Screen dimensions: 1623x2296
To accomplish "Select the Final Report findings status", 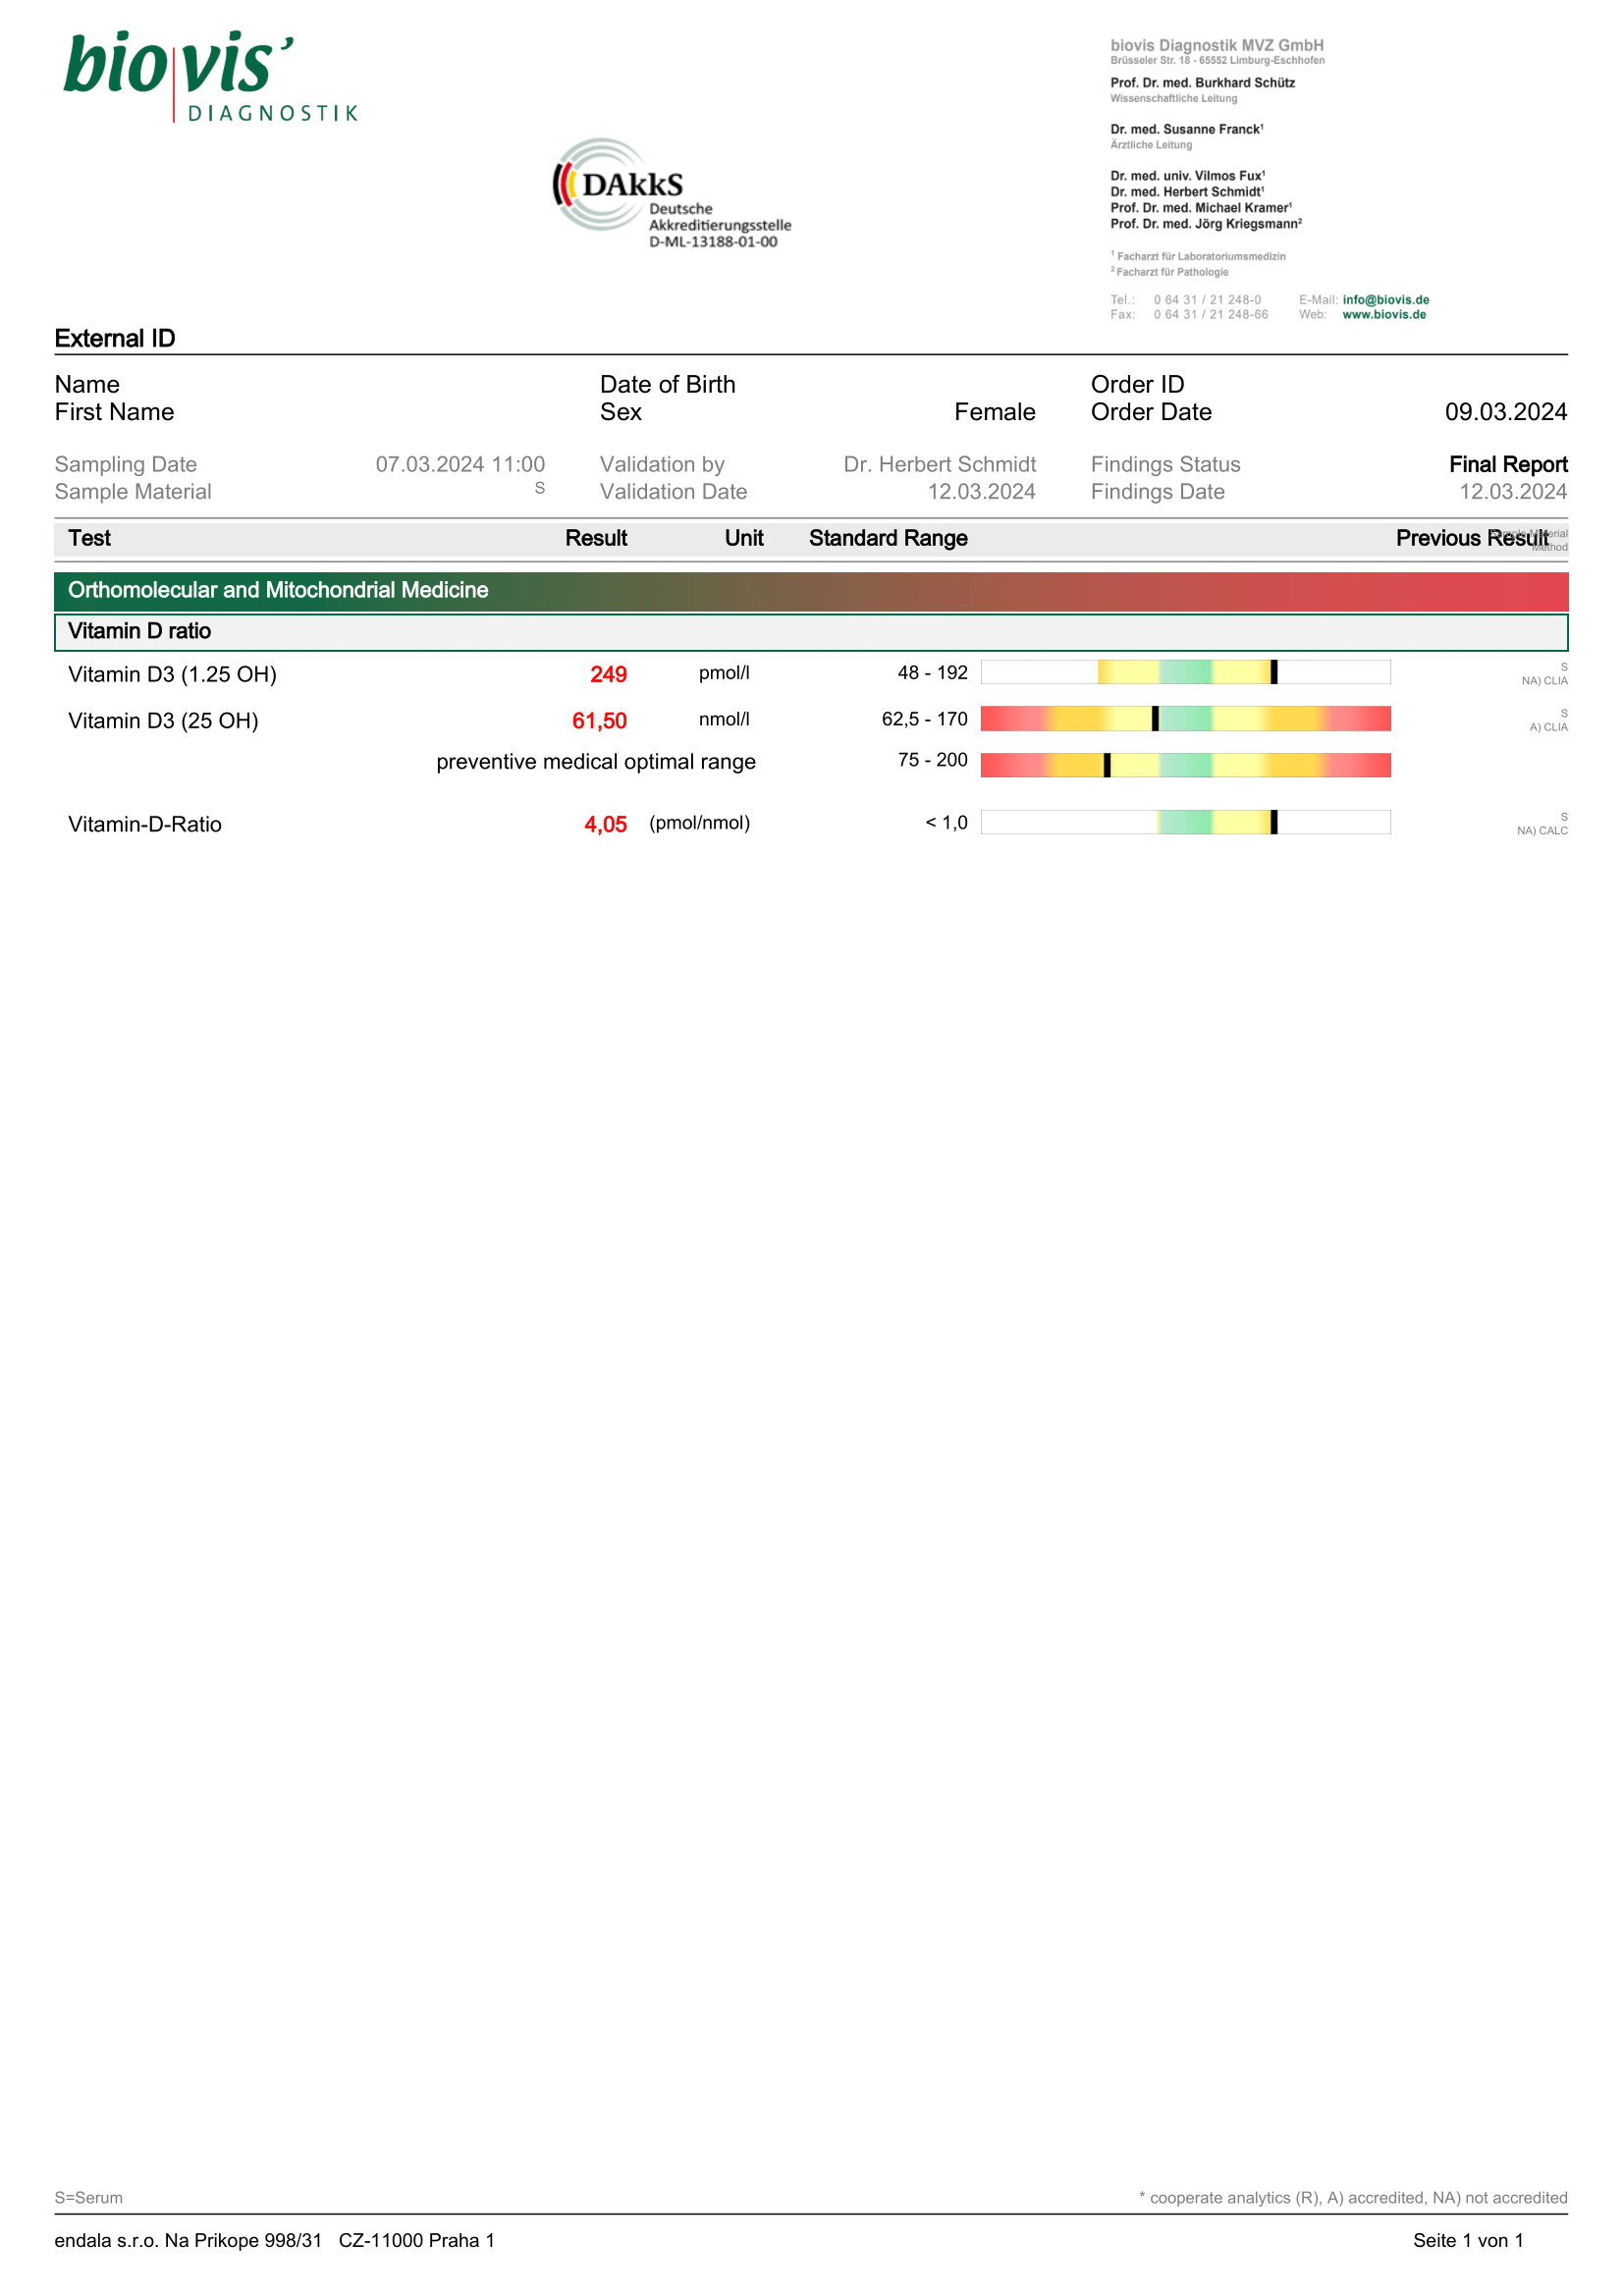I will (1507, 464).
